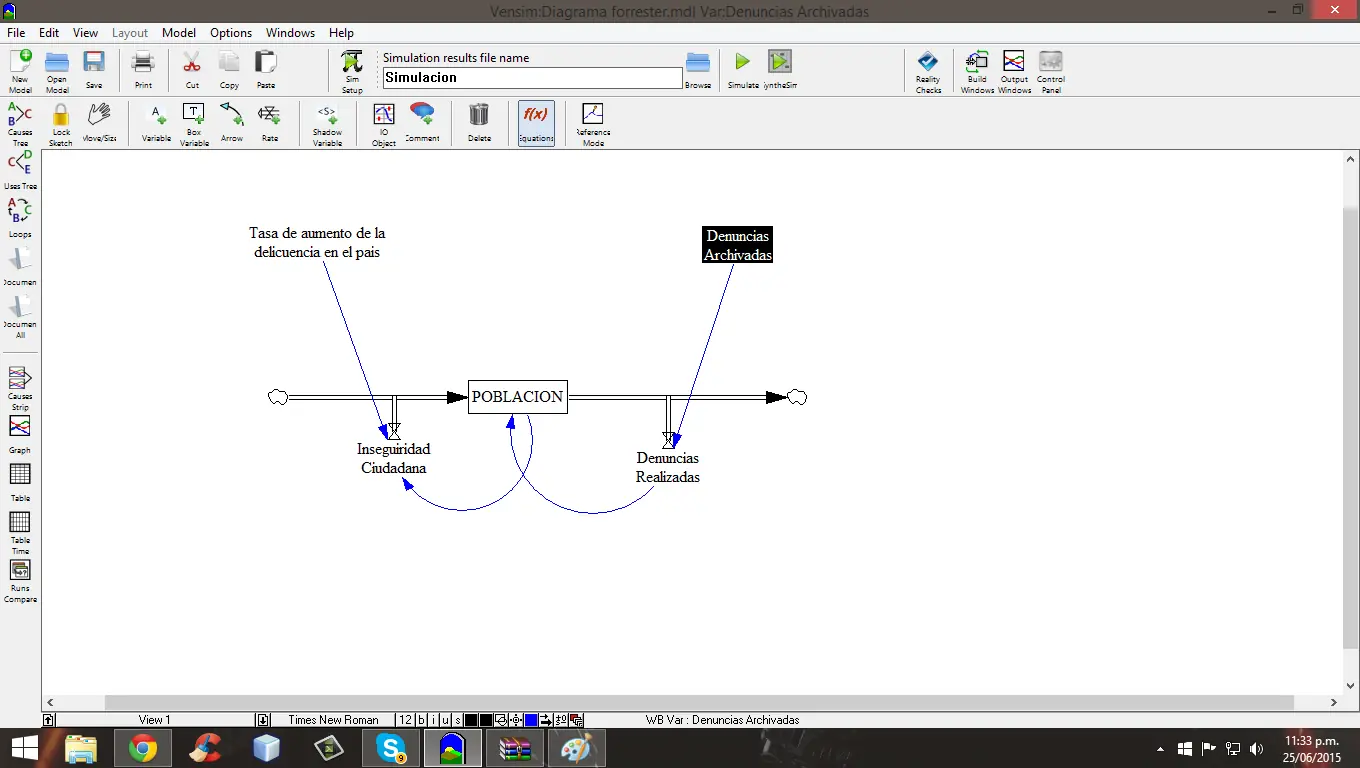Open the Graph analysis tool

(20, 435)
